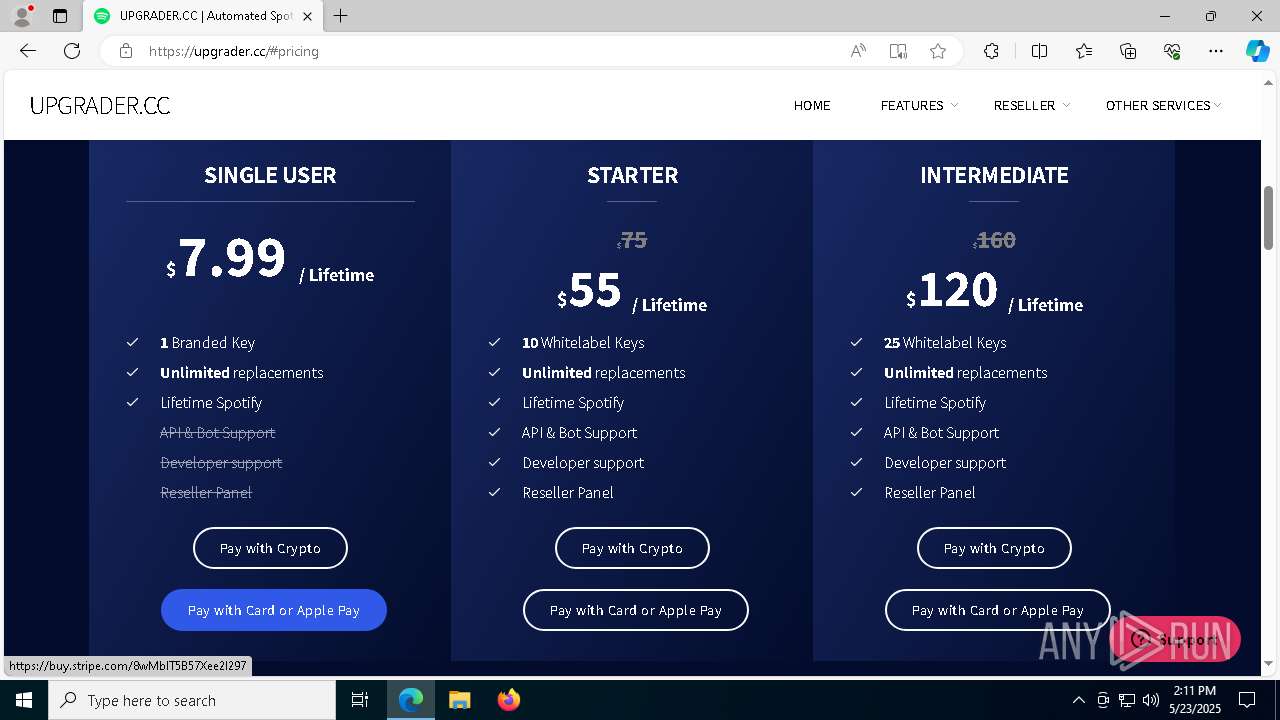Select the STARTER plan heading

(x=632, y=175)
